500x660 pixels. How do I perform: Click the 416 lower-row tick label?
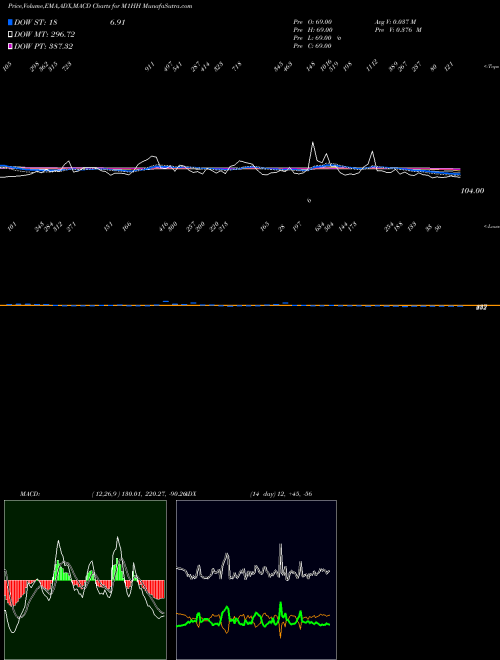pos(164,226)
